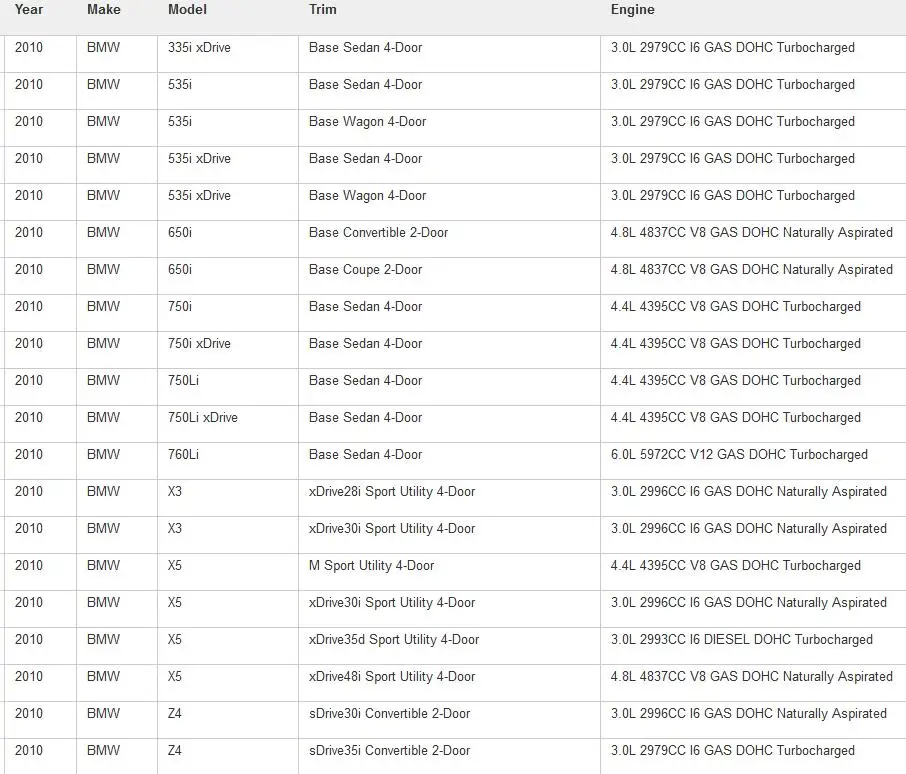Select Z4 in the sDrive30i row

tap(174, 713)
